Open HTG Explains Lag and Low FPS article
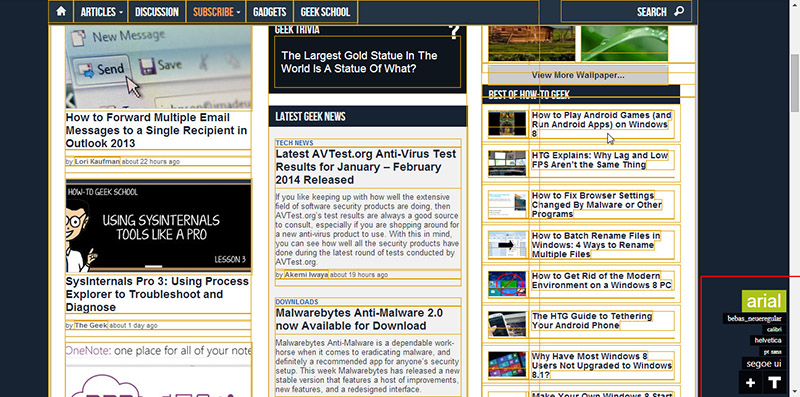The height and width of the screenshot is (397, 800). 599,160
